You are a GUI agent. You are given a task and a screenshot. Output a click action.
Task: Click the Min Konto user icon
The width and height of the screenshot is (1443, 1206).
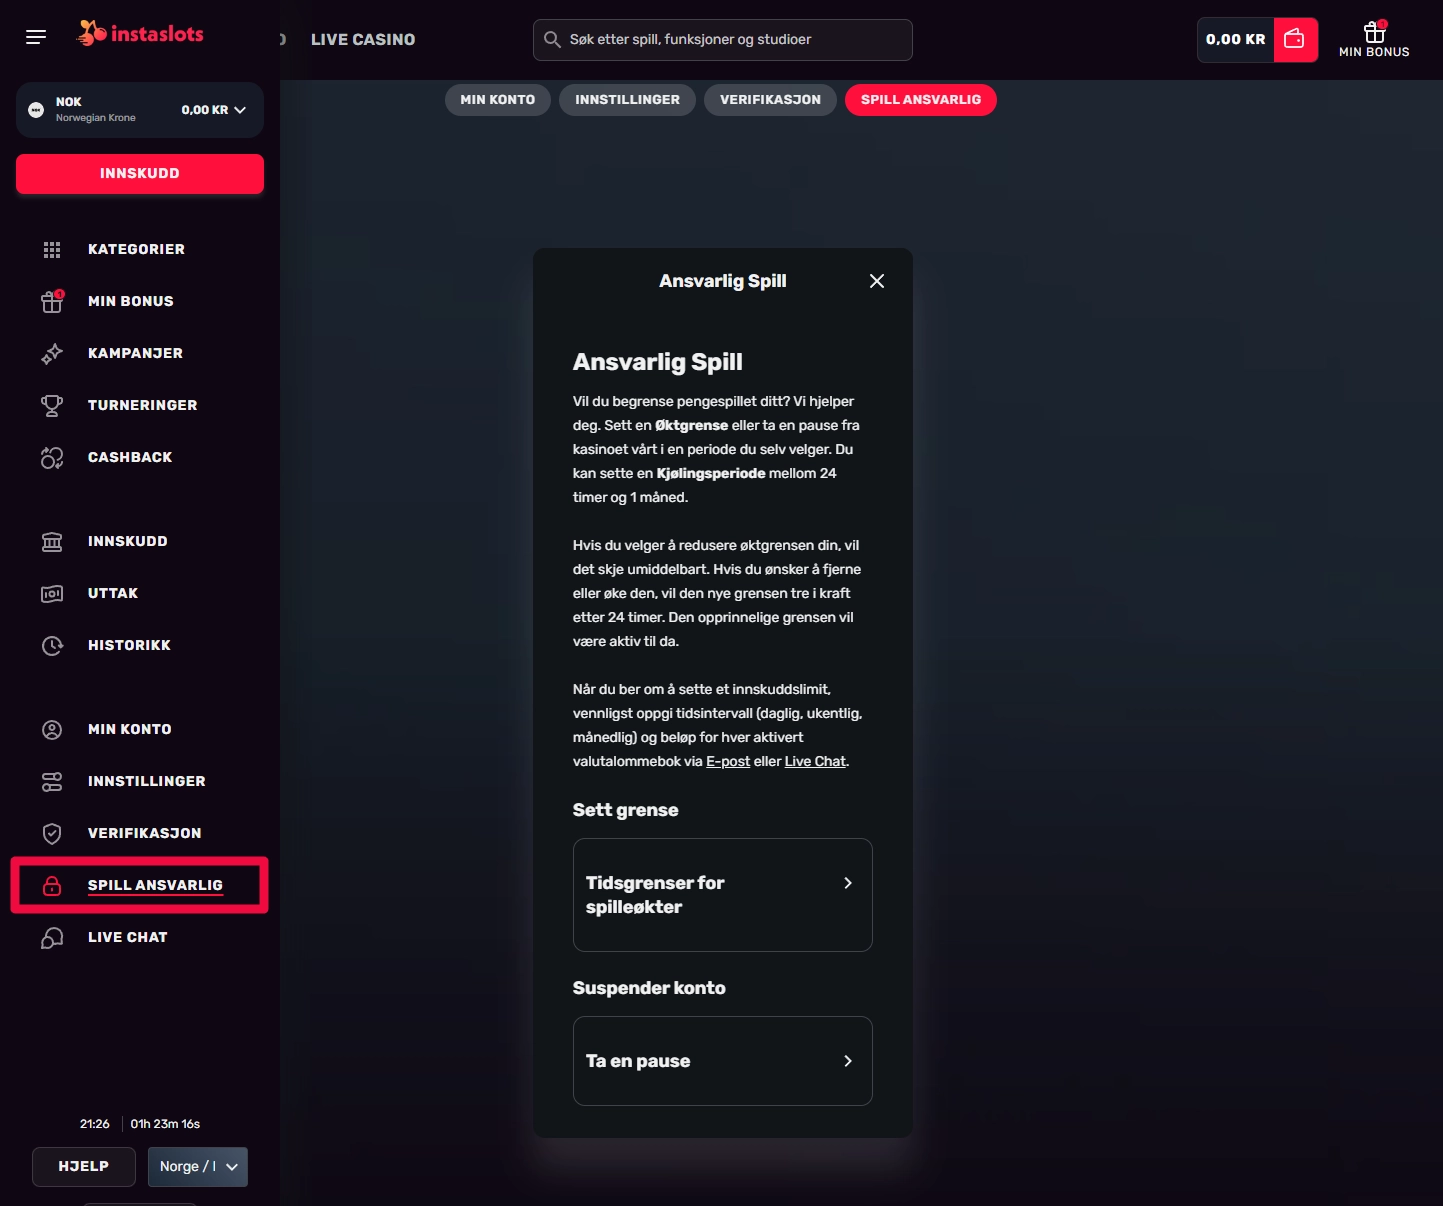[x=52, y=730]
